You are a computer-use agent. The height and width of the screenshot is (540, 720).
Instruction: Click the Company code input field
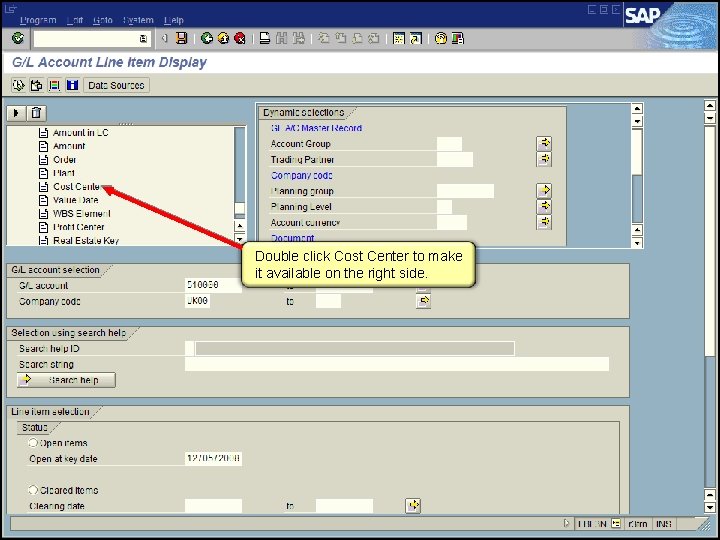pos(197,301)
